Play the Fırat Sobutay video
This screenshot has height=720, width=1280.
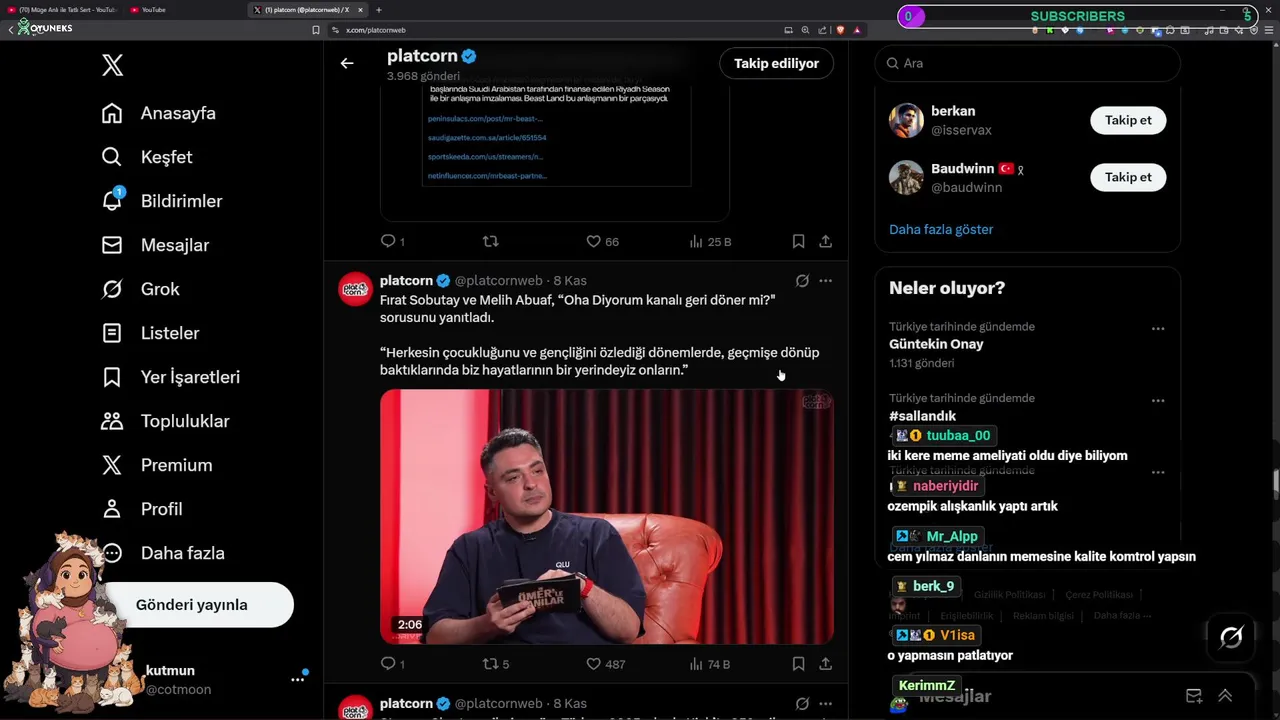pos(606,517)
